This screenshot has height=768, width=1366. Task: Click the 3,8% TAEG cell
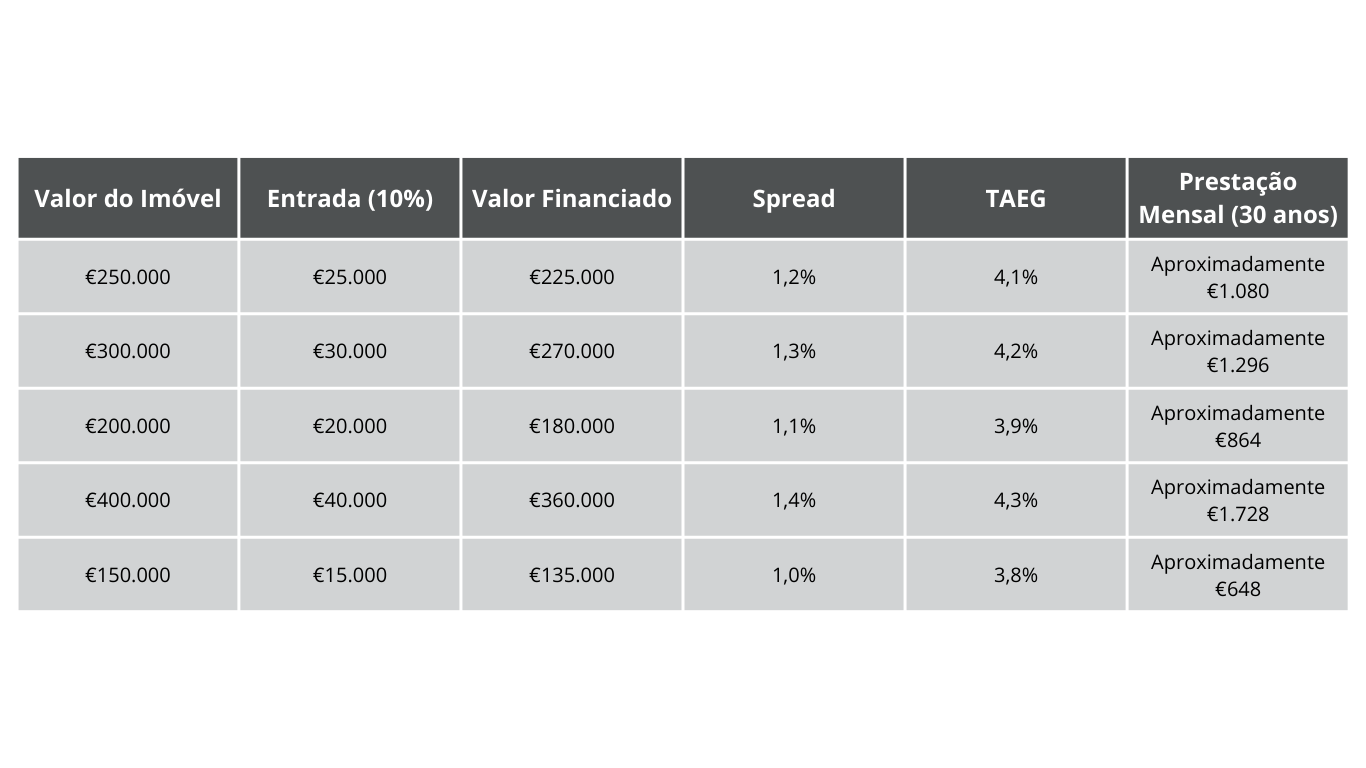(x=1016, y=575)
